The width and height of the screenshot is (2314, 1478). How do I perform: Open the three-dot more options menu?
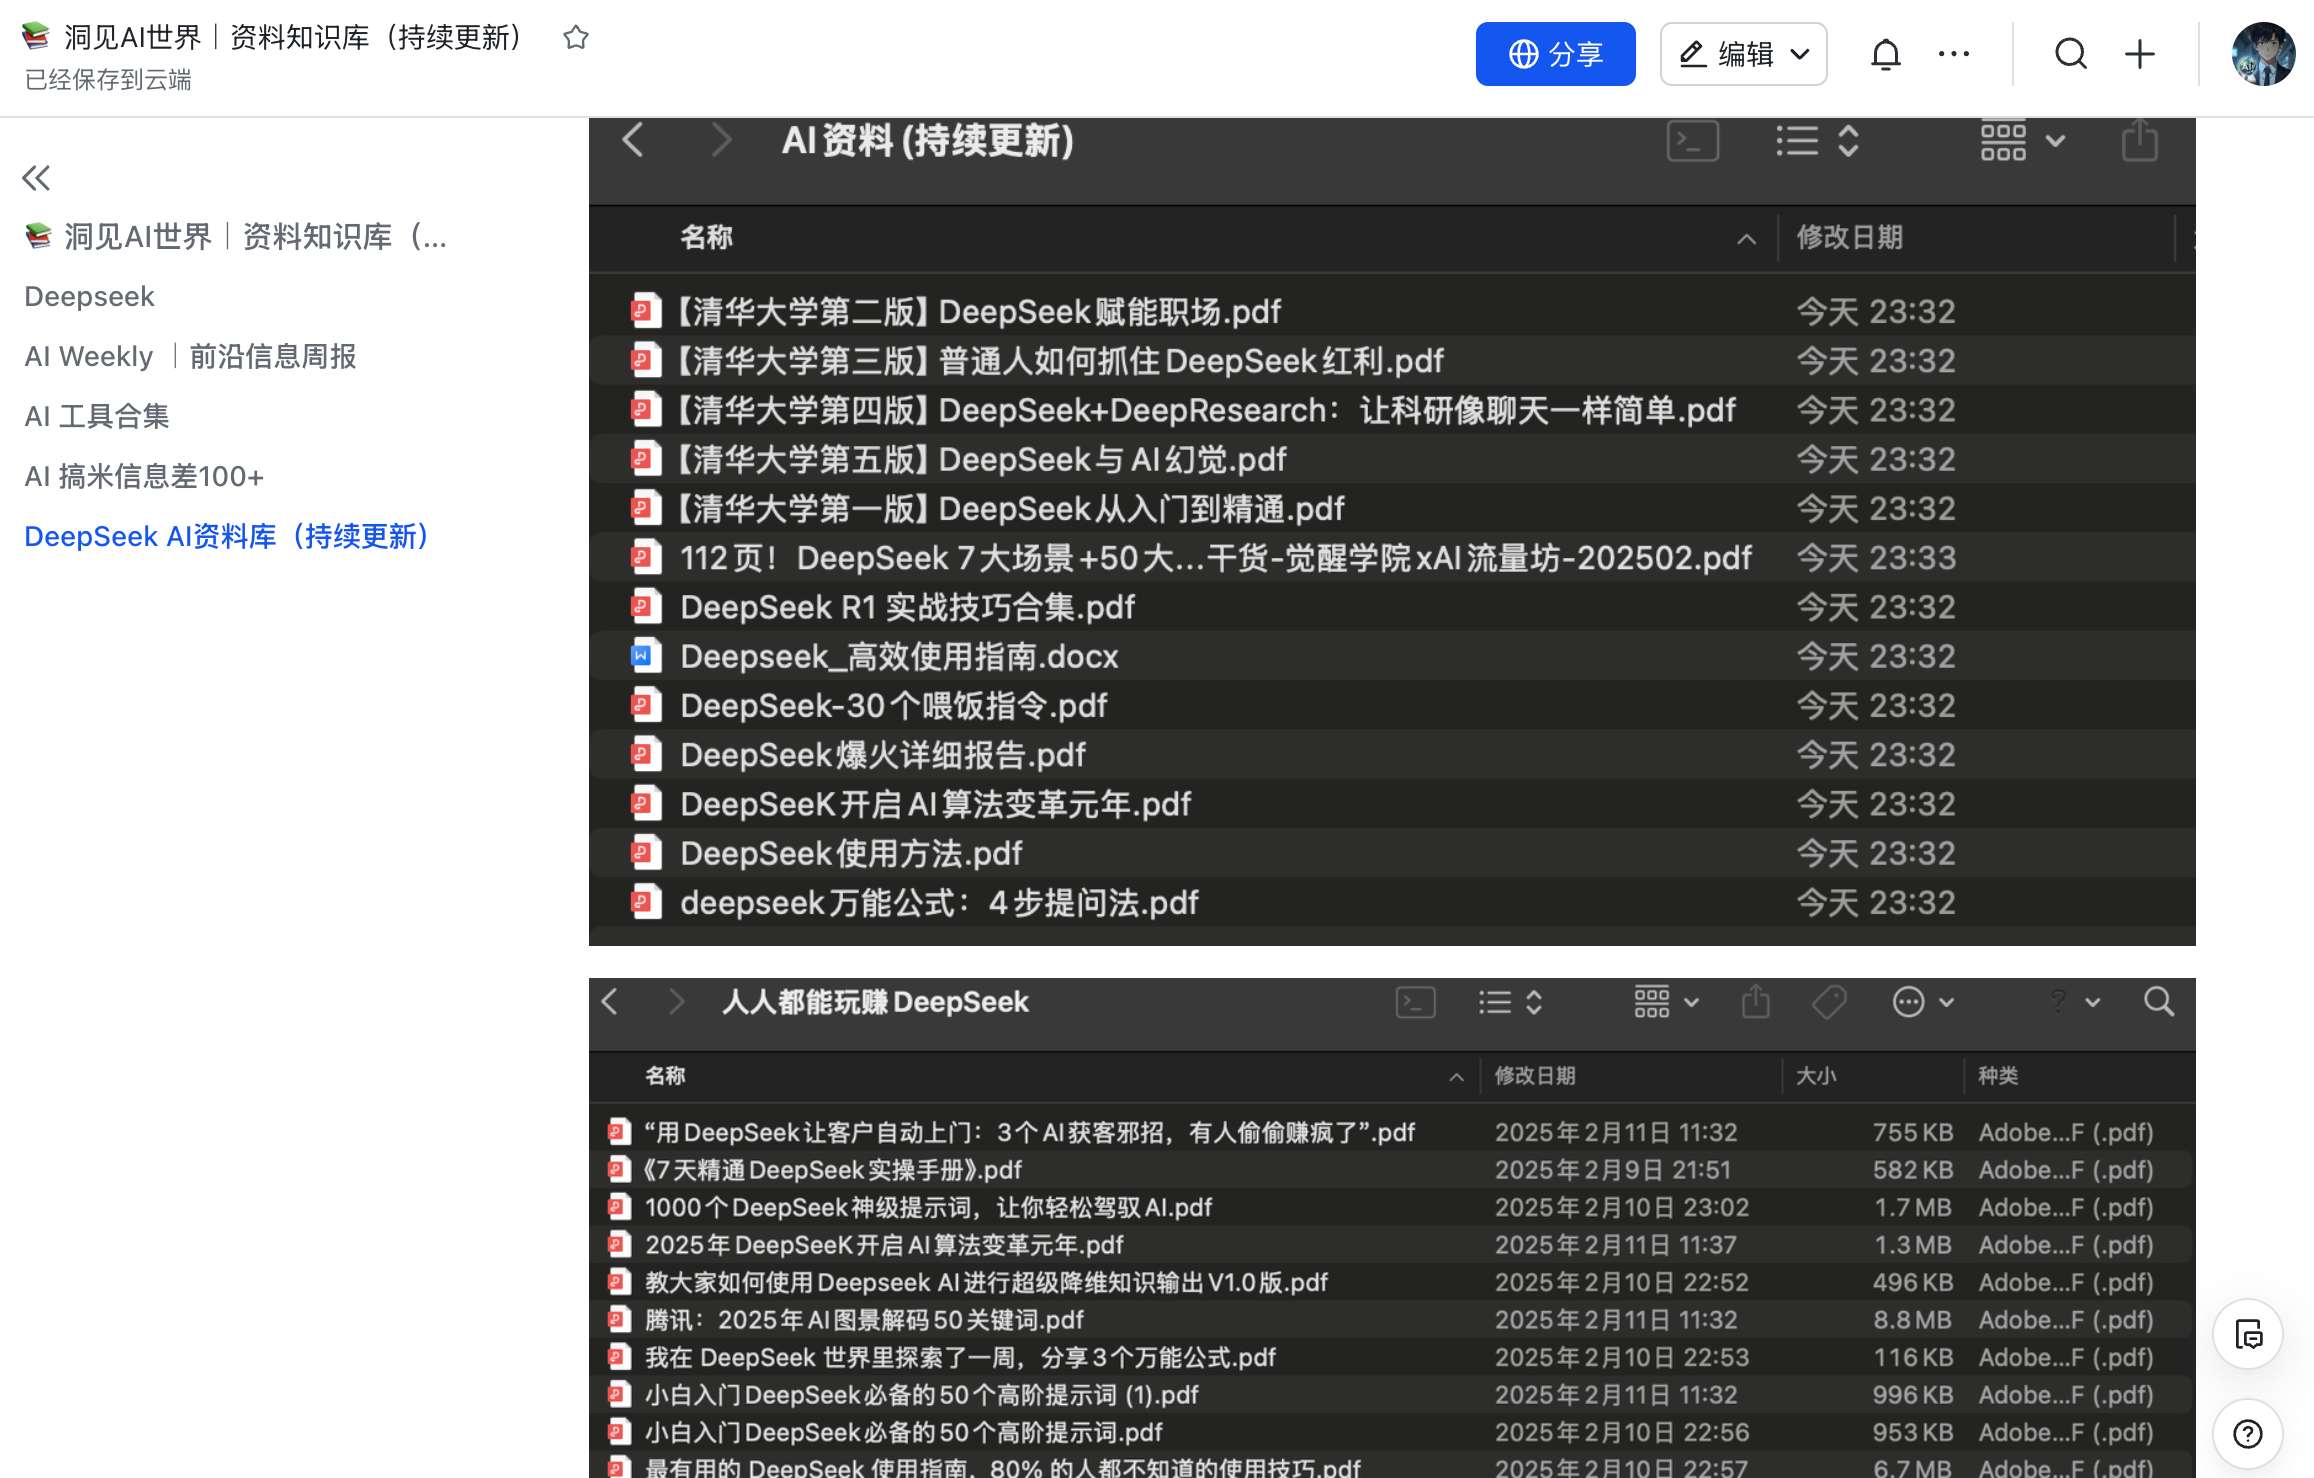click(x=1953, y=54)
